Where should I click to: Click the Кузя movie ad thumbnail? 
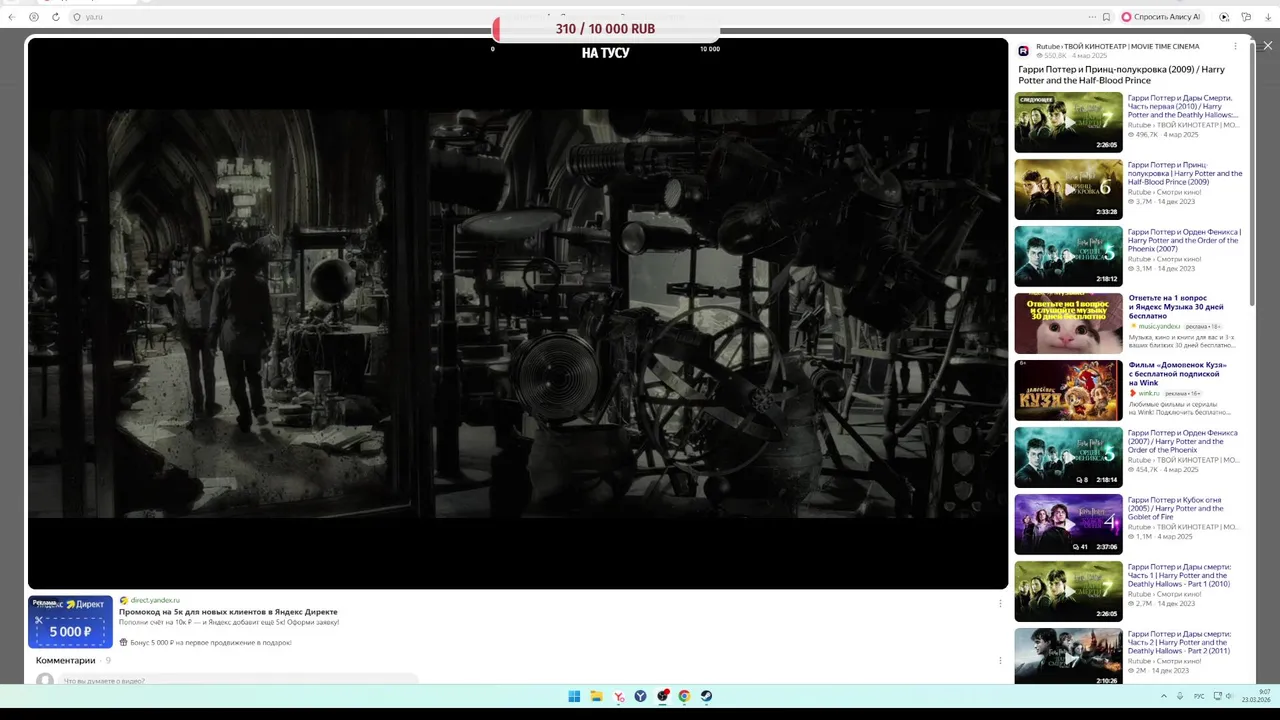pyautogui.click(x=1068, y=390)
